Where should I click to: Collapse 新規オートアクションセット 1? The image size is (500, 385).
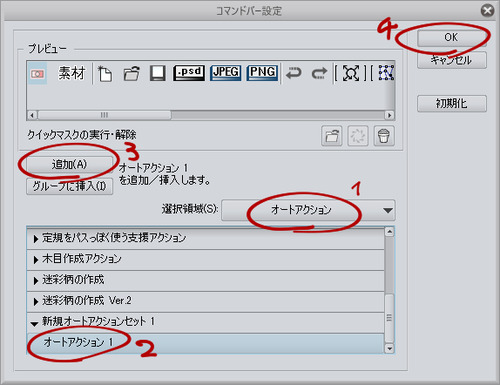click(34, 323)
